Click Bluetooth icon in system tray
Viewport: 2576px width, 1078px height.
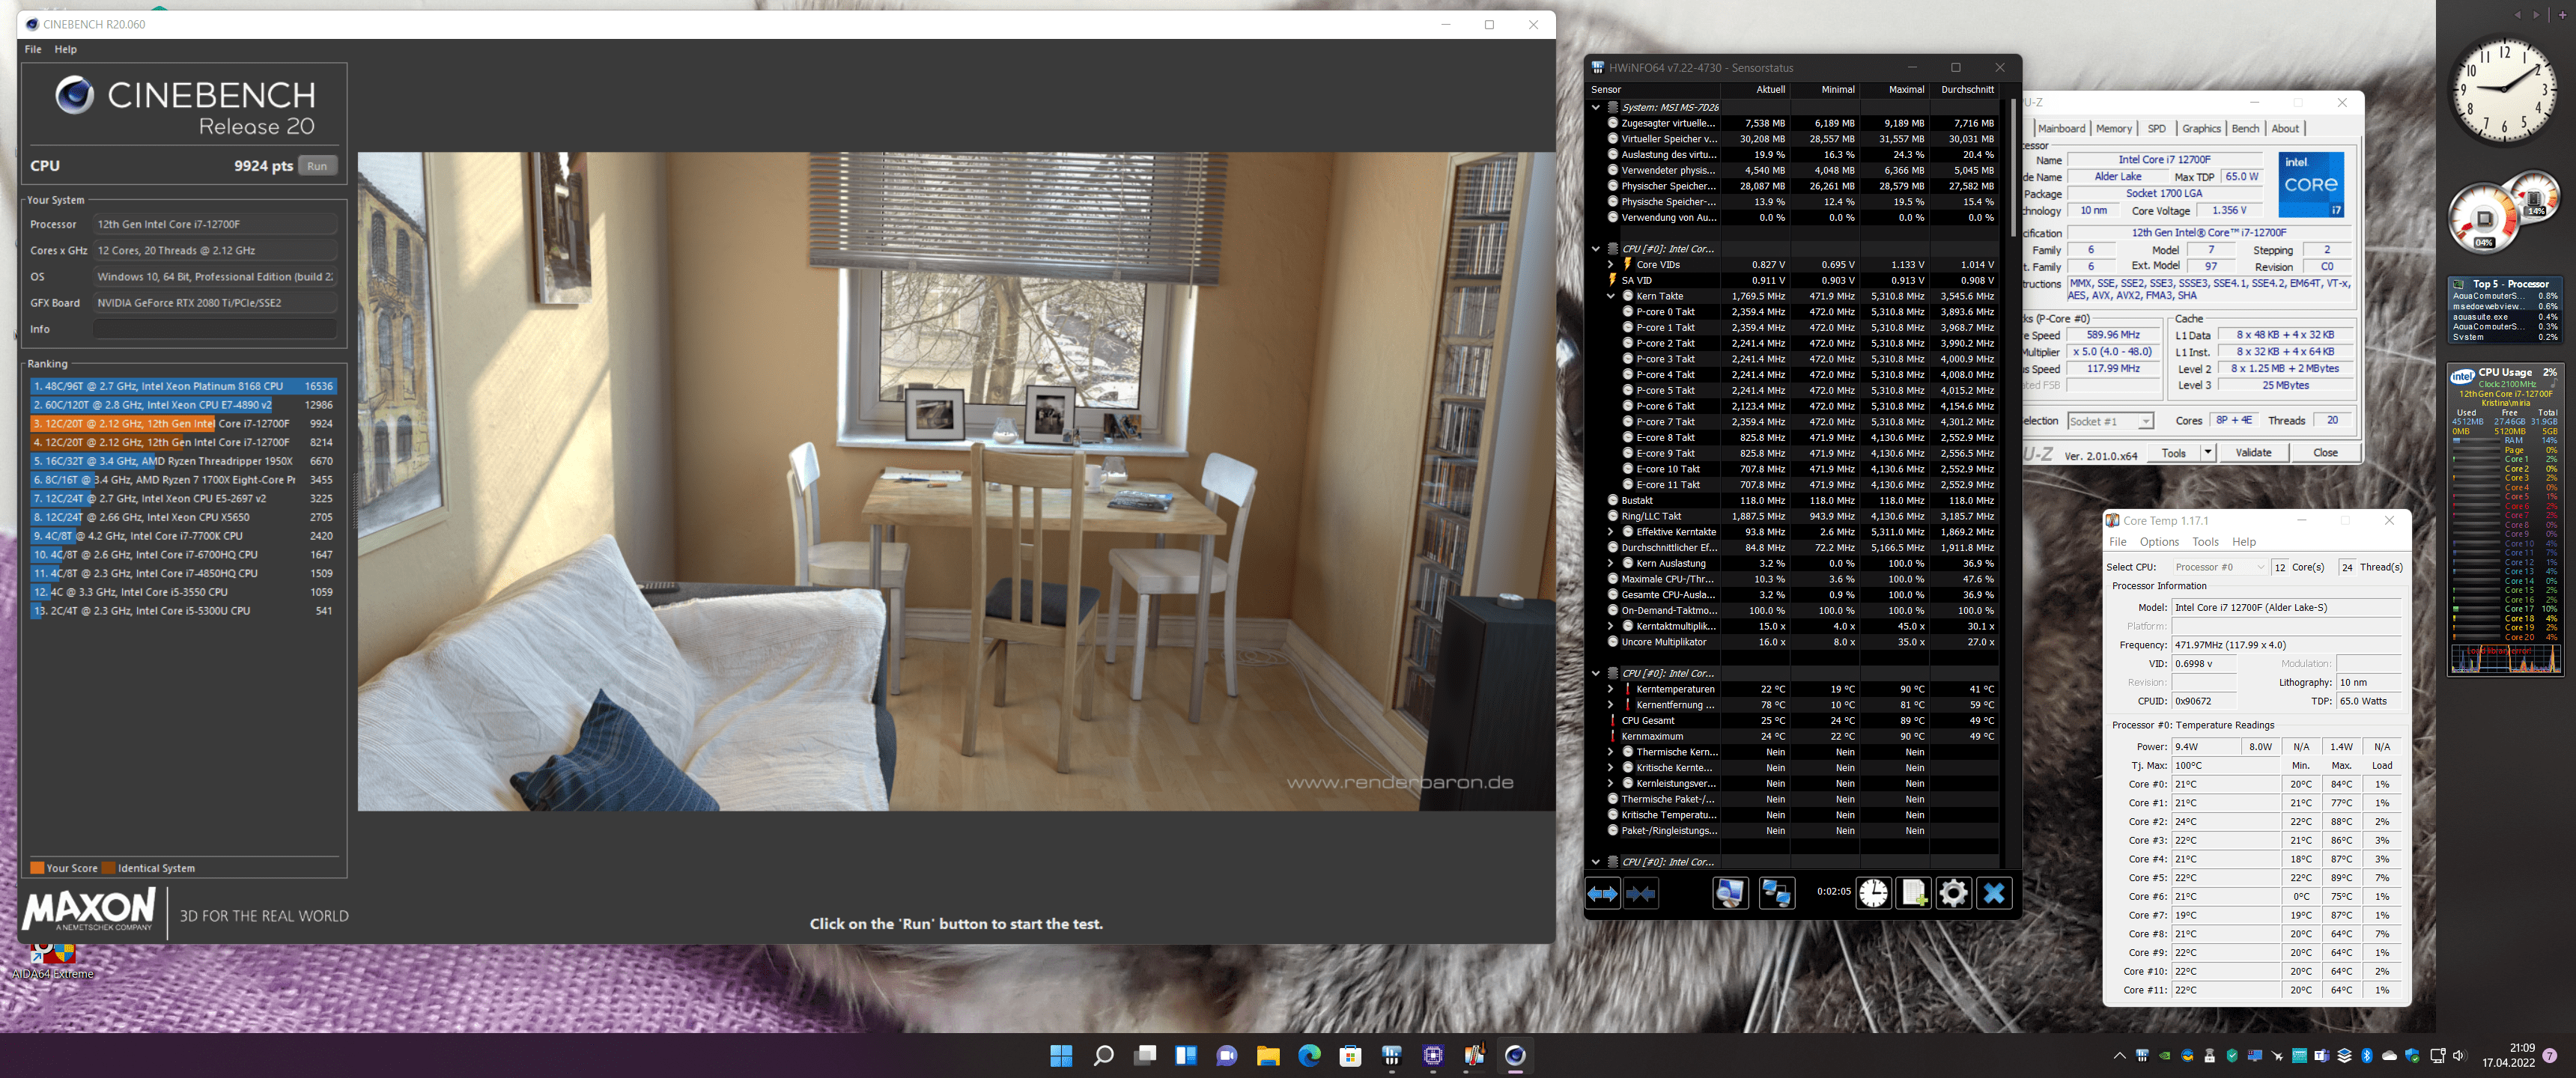pyautogui.click(x=2366, y=1056)
